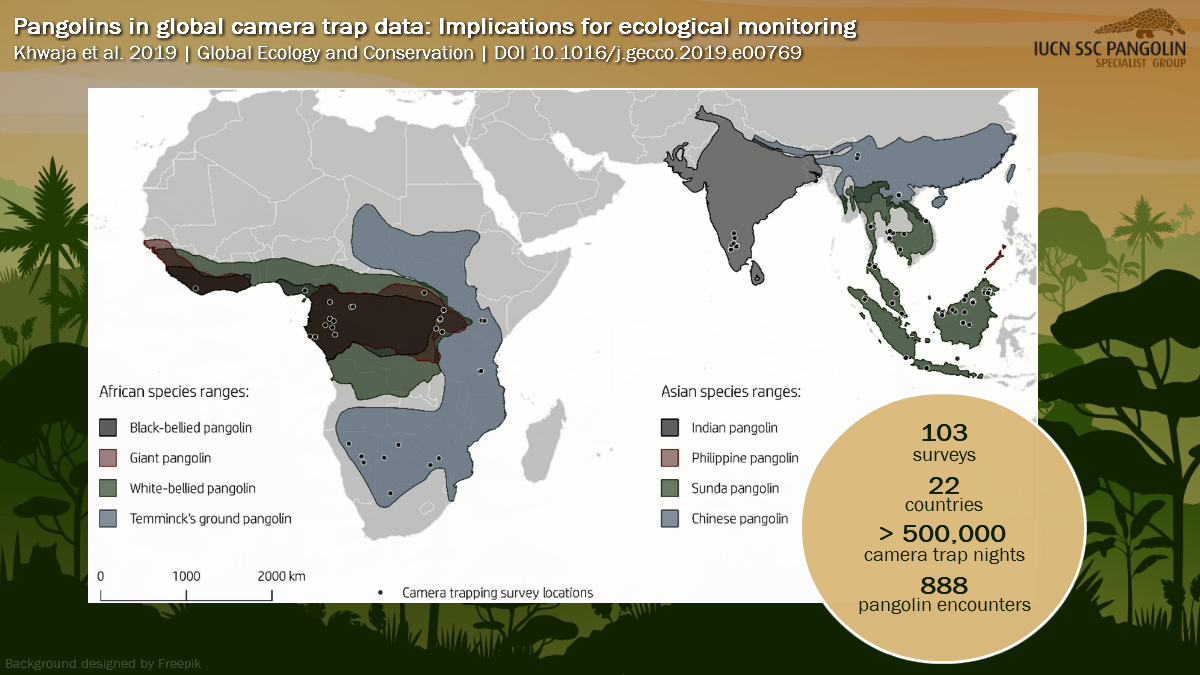Select the White-bellied pangolin legend symbol
The image size is (1200, 675).
[110, 488]
